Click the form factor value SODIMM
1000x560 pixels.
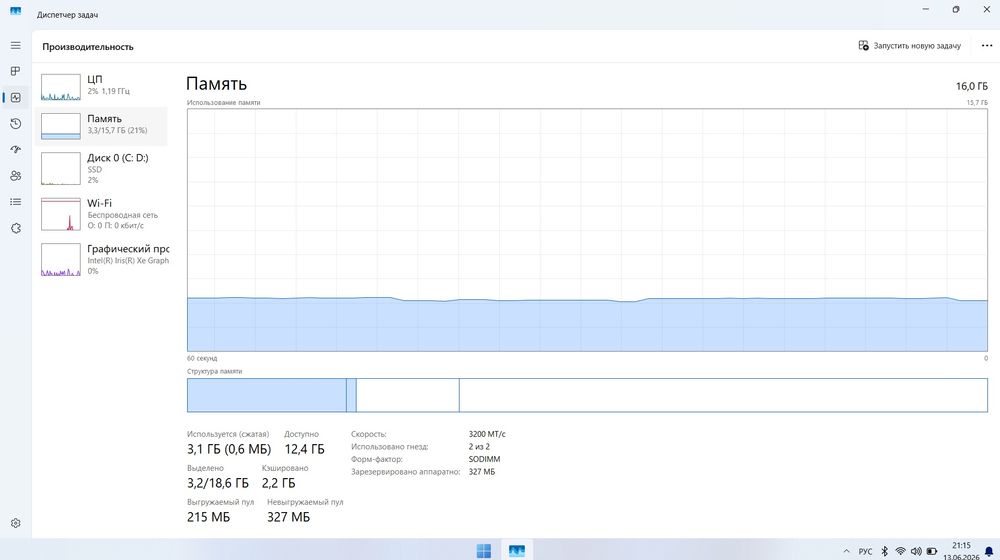coord(484,459)
